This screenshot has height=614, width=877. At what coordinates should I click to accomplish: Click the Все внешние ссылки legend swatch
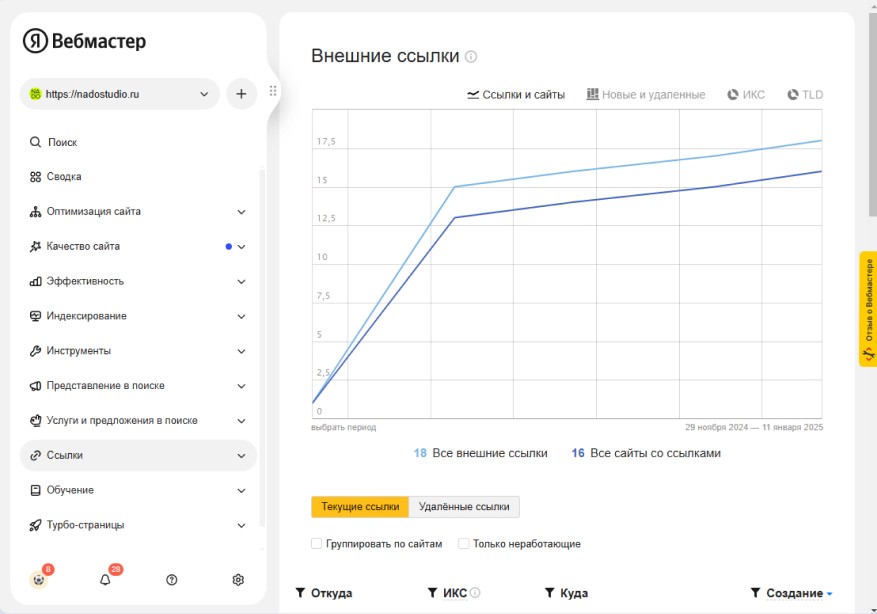420,453
